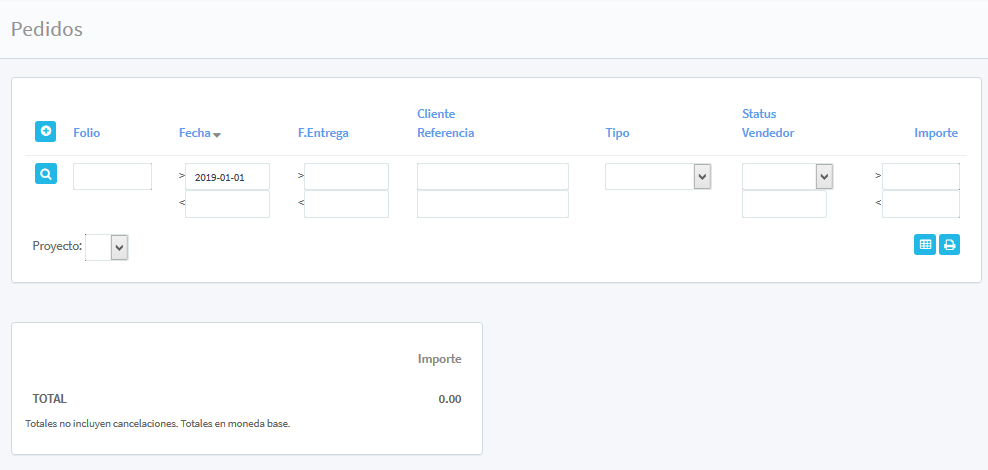This screenshot has width=988, height=470.
Task: Click the add new order plus icon
Action: click(45, 131)
